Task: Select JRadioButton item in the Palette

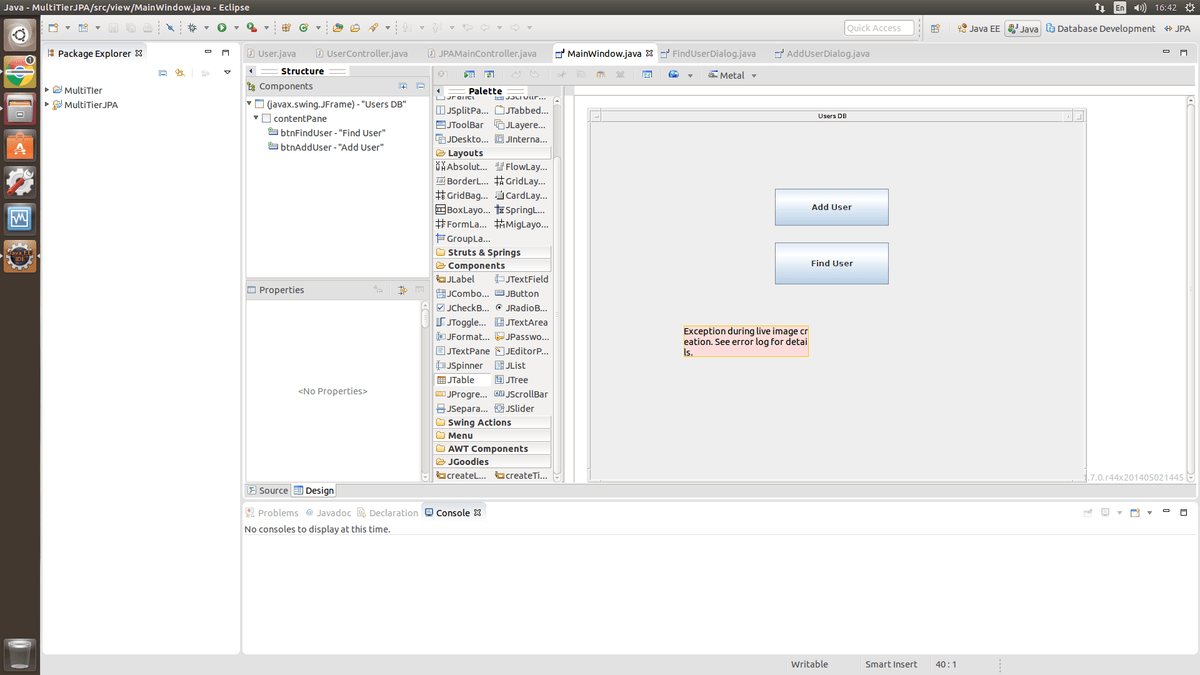Action: pyautogui.click(x=522, y=308)
